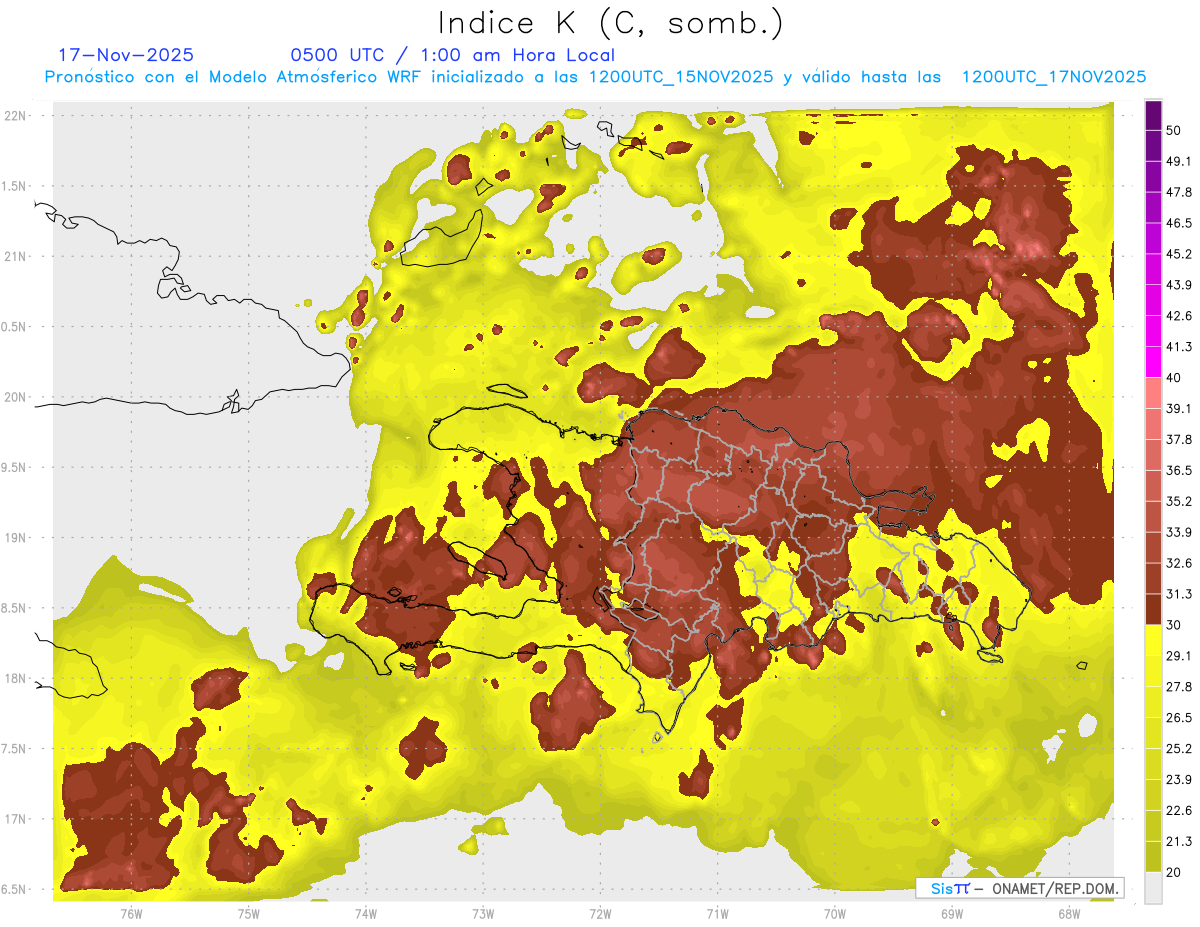Click the colorbar value "35.2"

click(x=1179, y=501)
